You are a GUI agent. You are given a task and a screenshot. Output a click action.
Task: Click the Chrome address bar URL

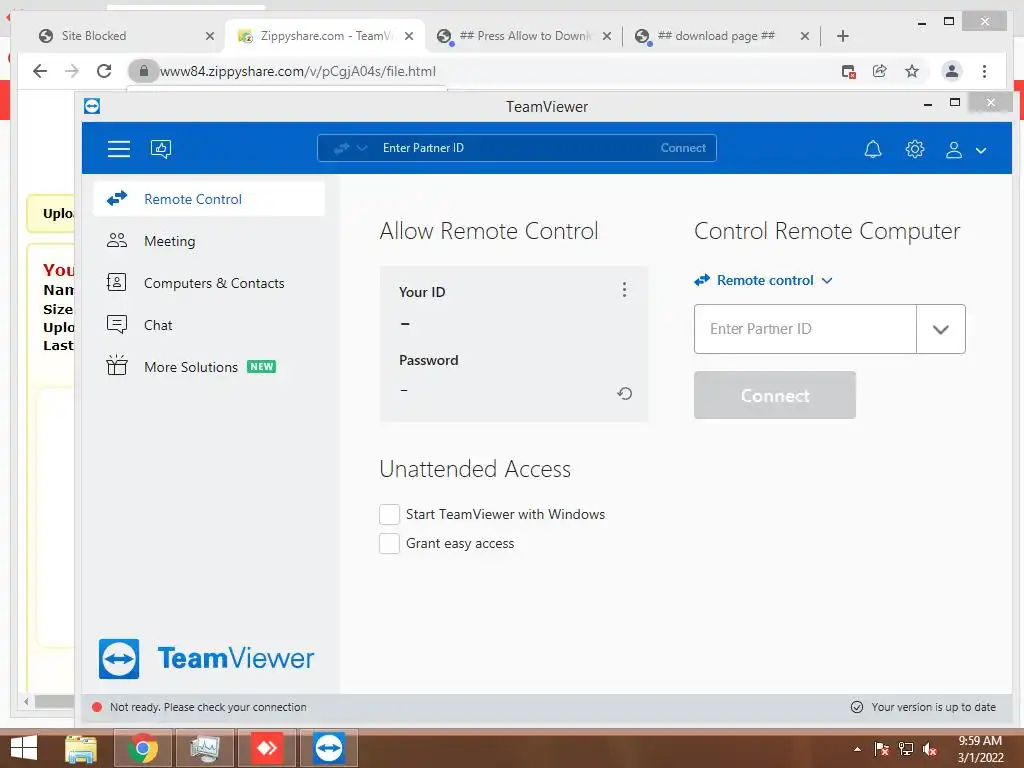coord(298,71)
